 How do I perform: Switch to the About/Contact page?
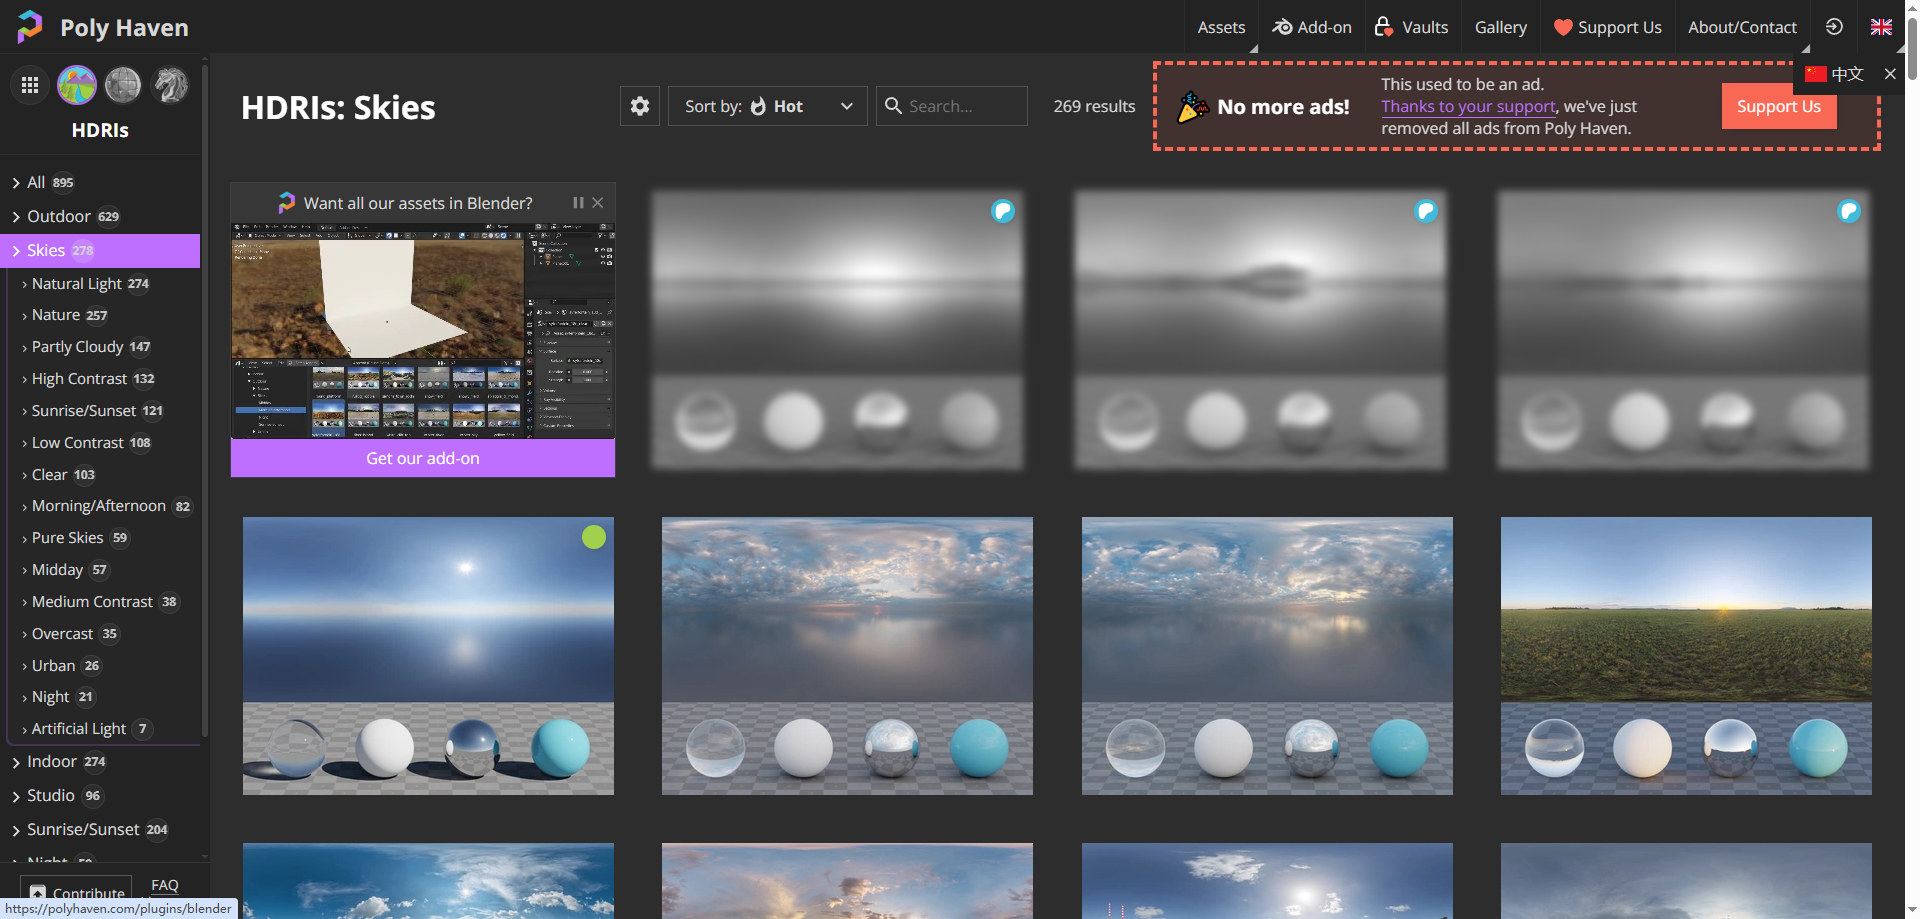coord(1742,27)
